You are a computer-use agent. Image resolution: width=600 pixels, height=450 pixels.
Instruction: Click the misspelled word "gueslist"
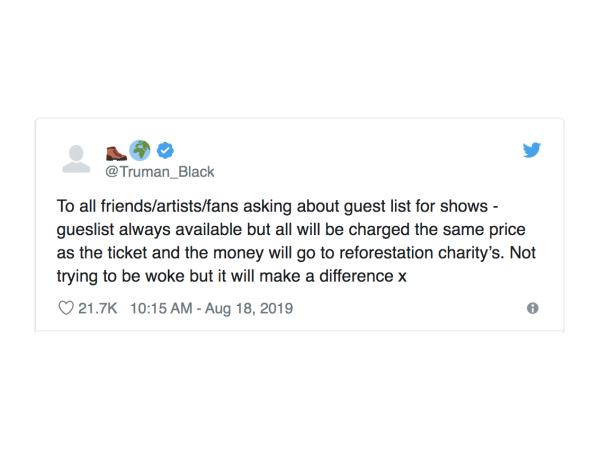click(x=85, y=230)
